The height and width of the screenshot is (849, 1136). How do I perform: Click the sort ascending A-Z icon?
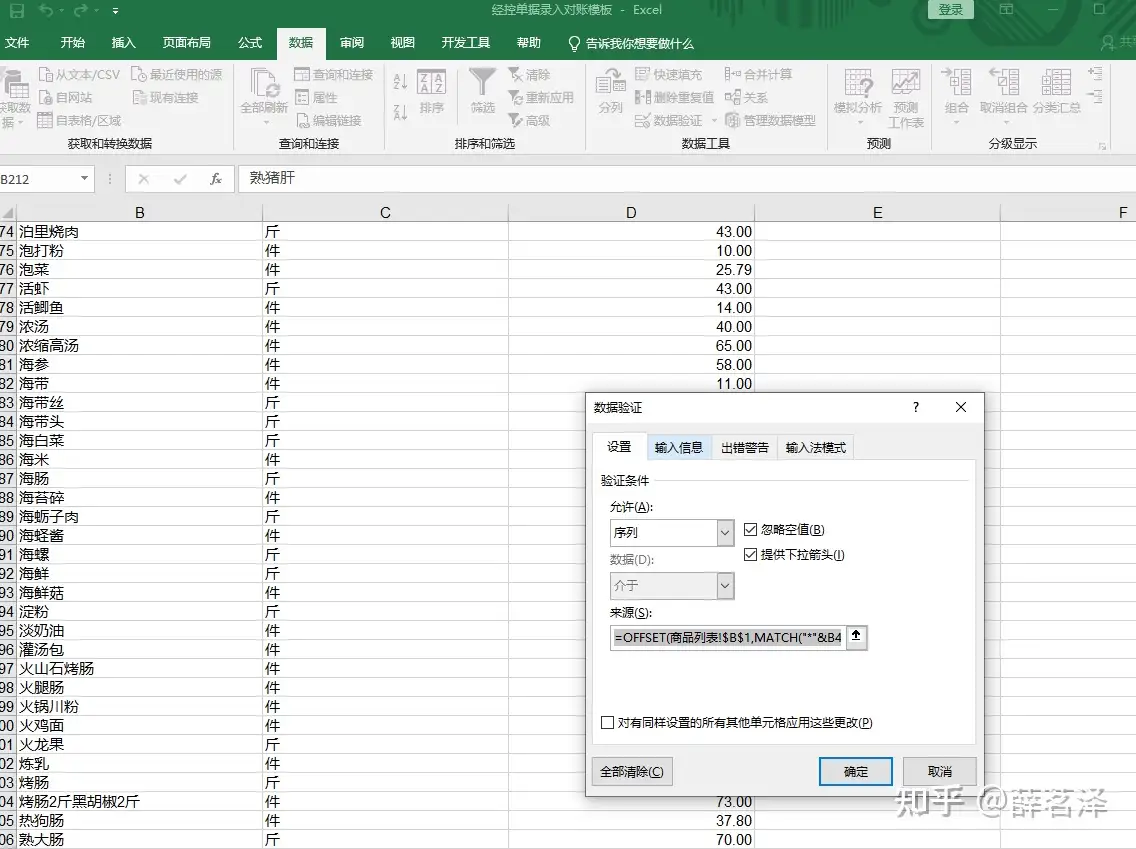(401, 83)
